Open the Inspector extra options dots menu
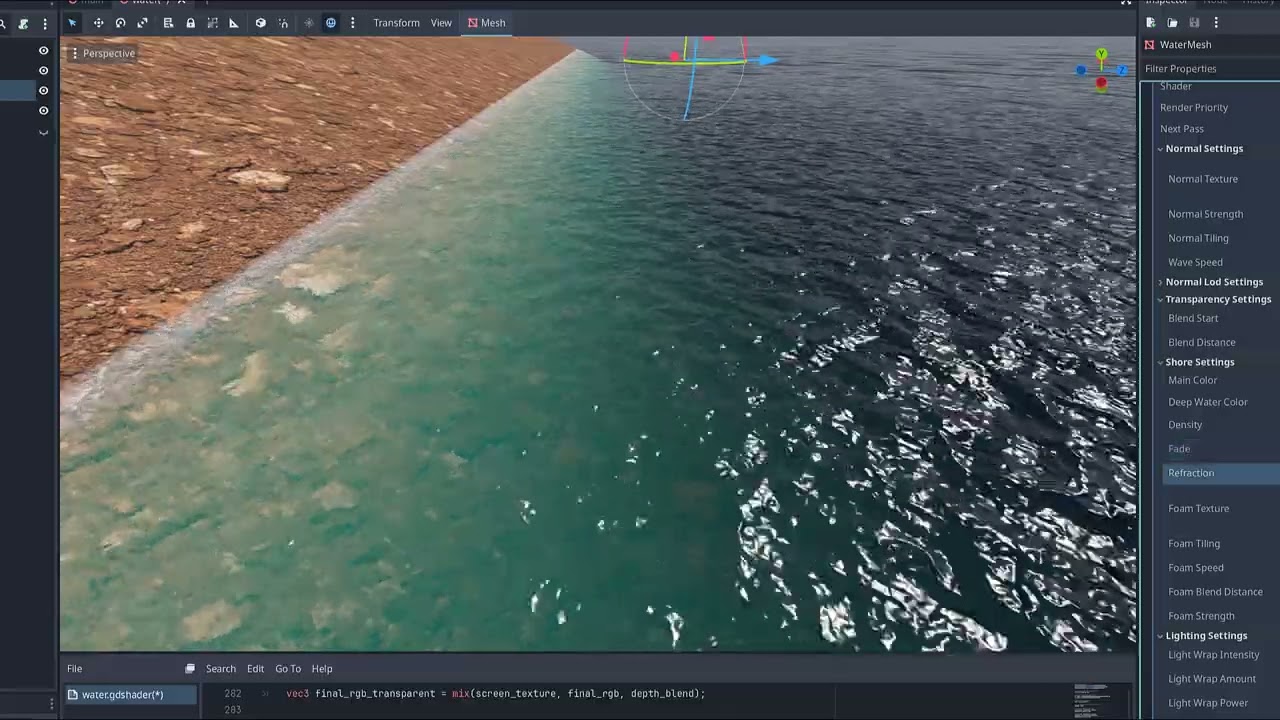The height and width of the screenshot is (720, 1280). coord(1216,22)
